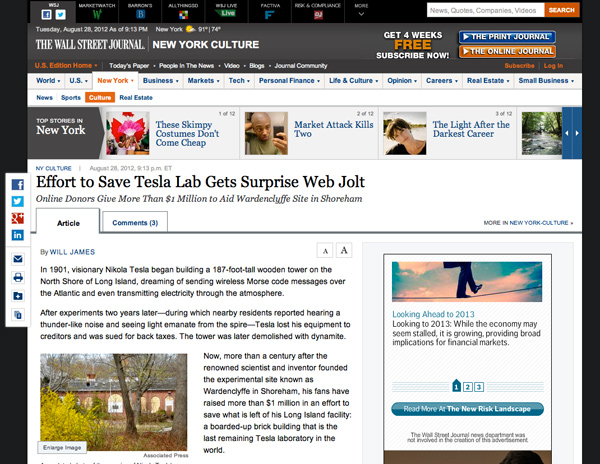Image resolution: width=600 pixels, height=464 pixels.
Task: Open New York section menu
Action: coord(115,81)
